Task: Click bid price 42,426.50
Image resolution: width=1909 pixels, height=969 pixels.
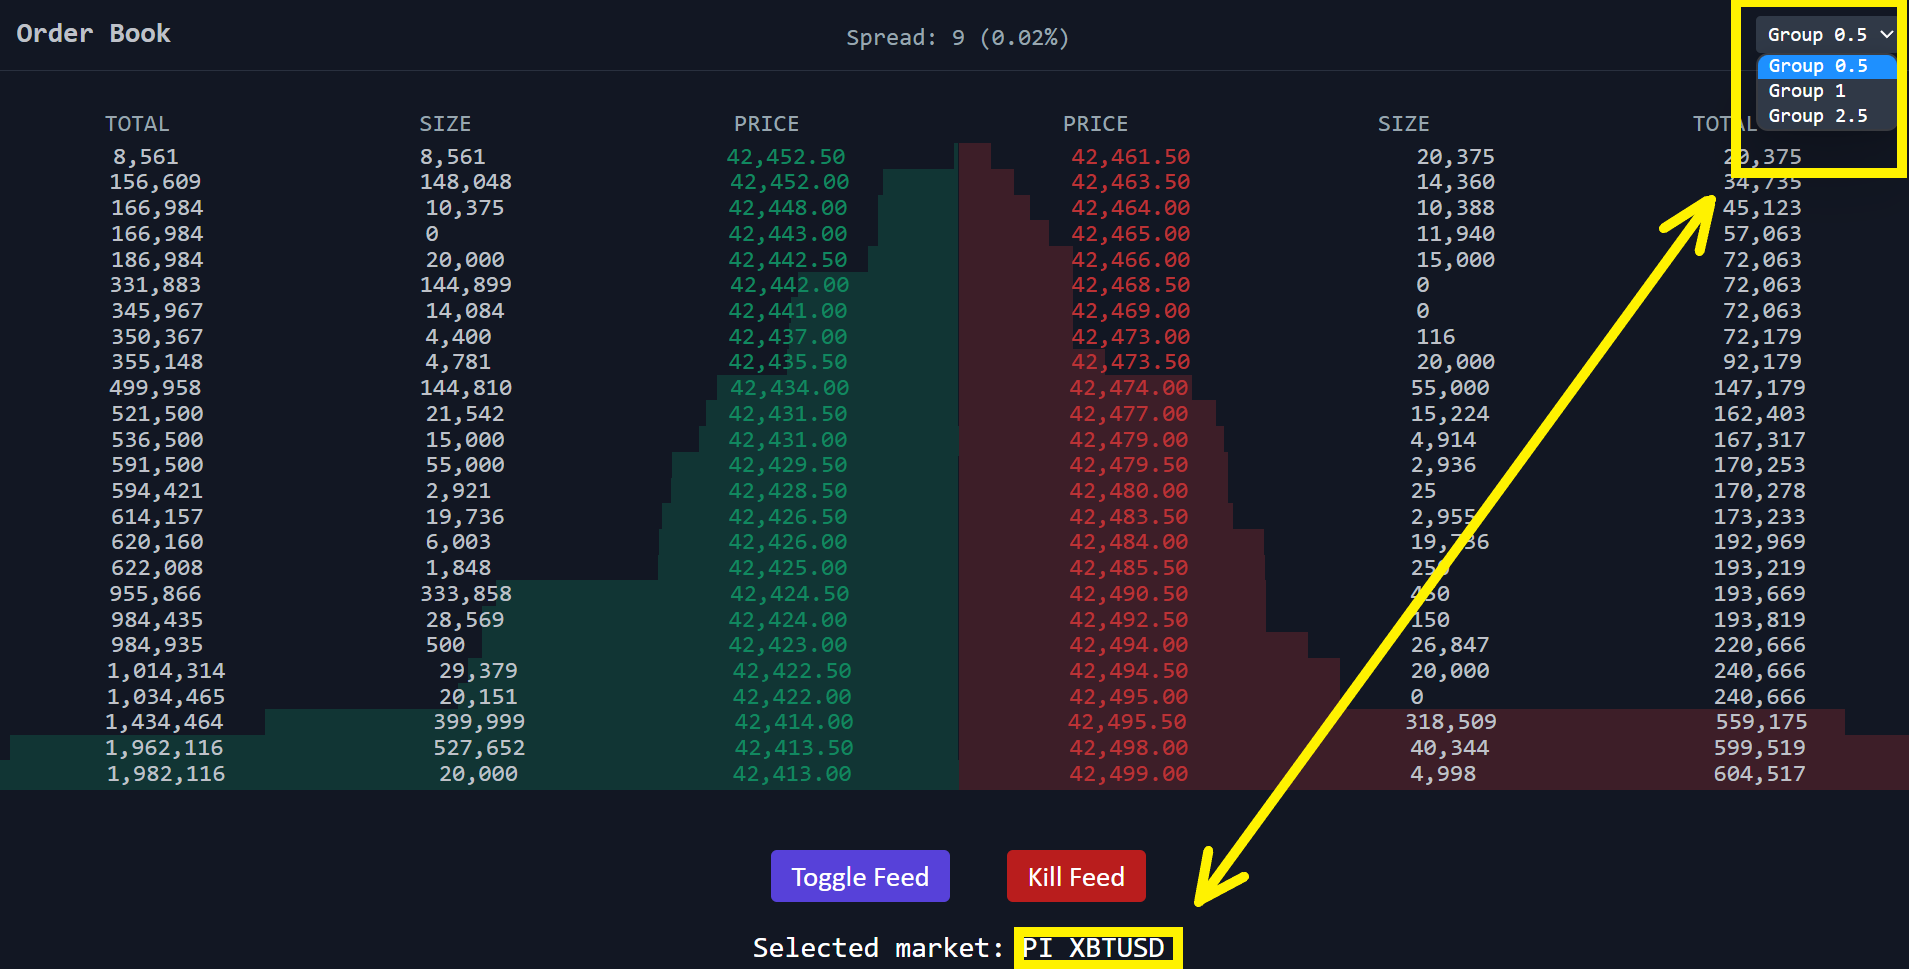Action: [x=788, y=517]
